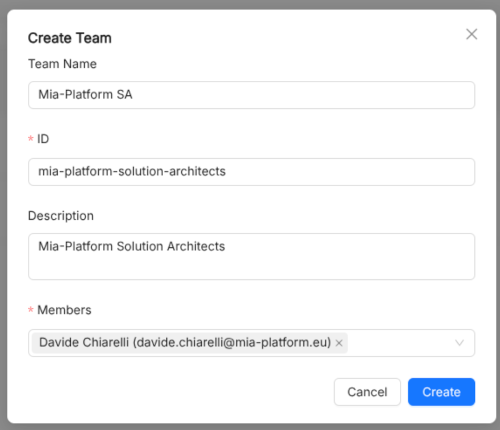
Task: Click the Team Name input field
Action: click(x=251, y=95)
